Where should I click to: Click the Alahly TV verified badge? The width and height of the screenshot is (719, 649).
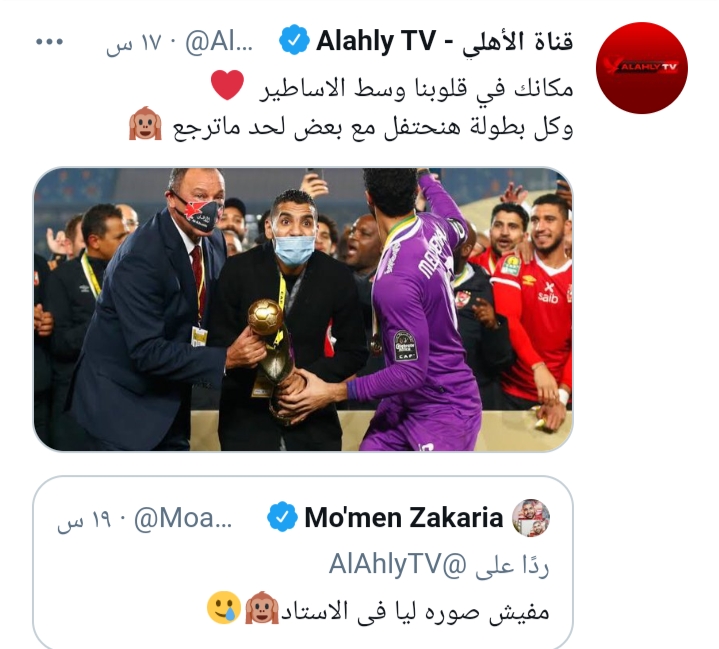pyautogui.click(x=294, y=41)
